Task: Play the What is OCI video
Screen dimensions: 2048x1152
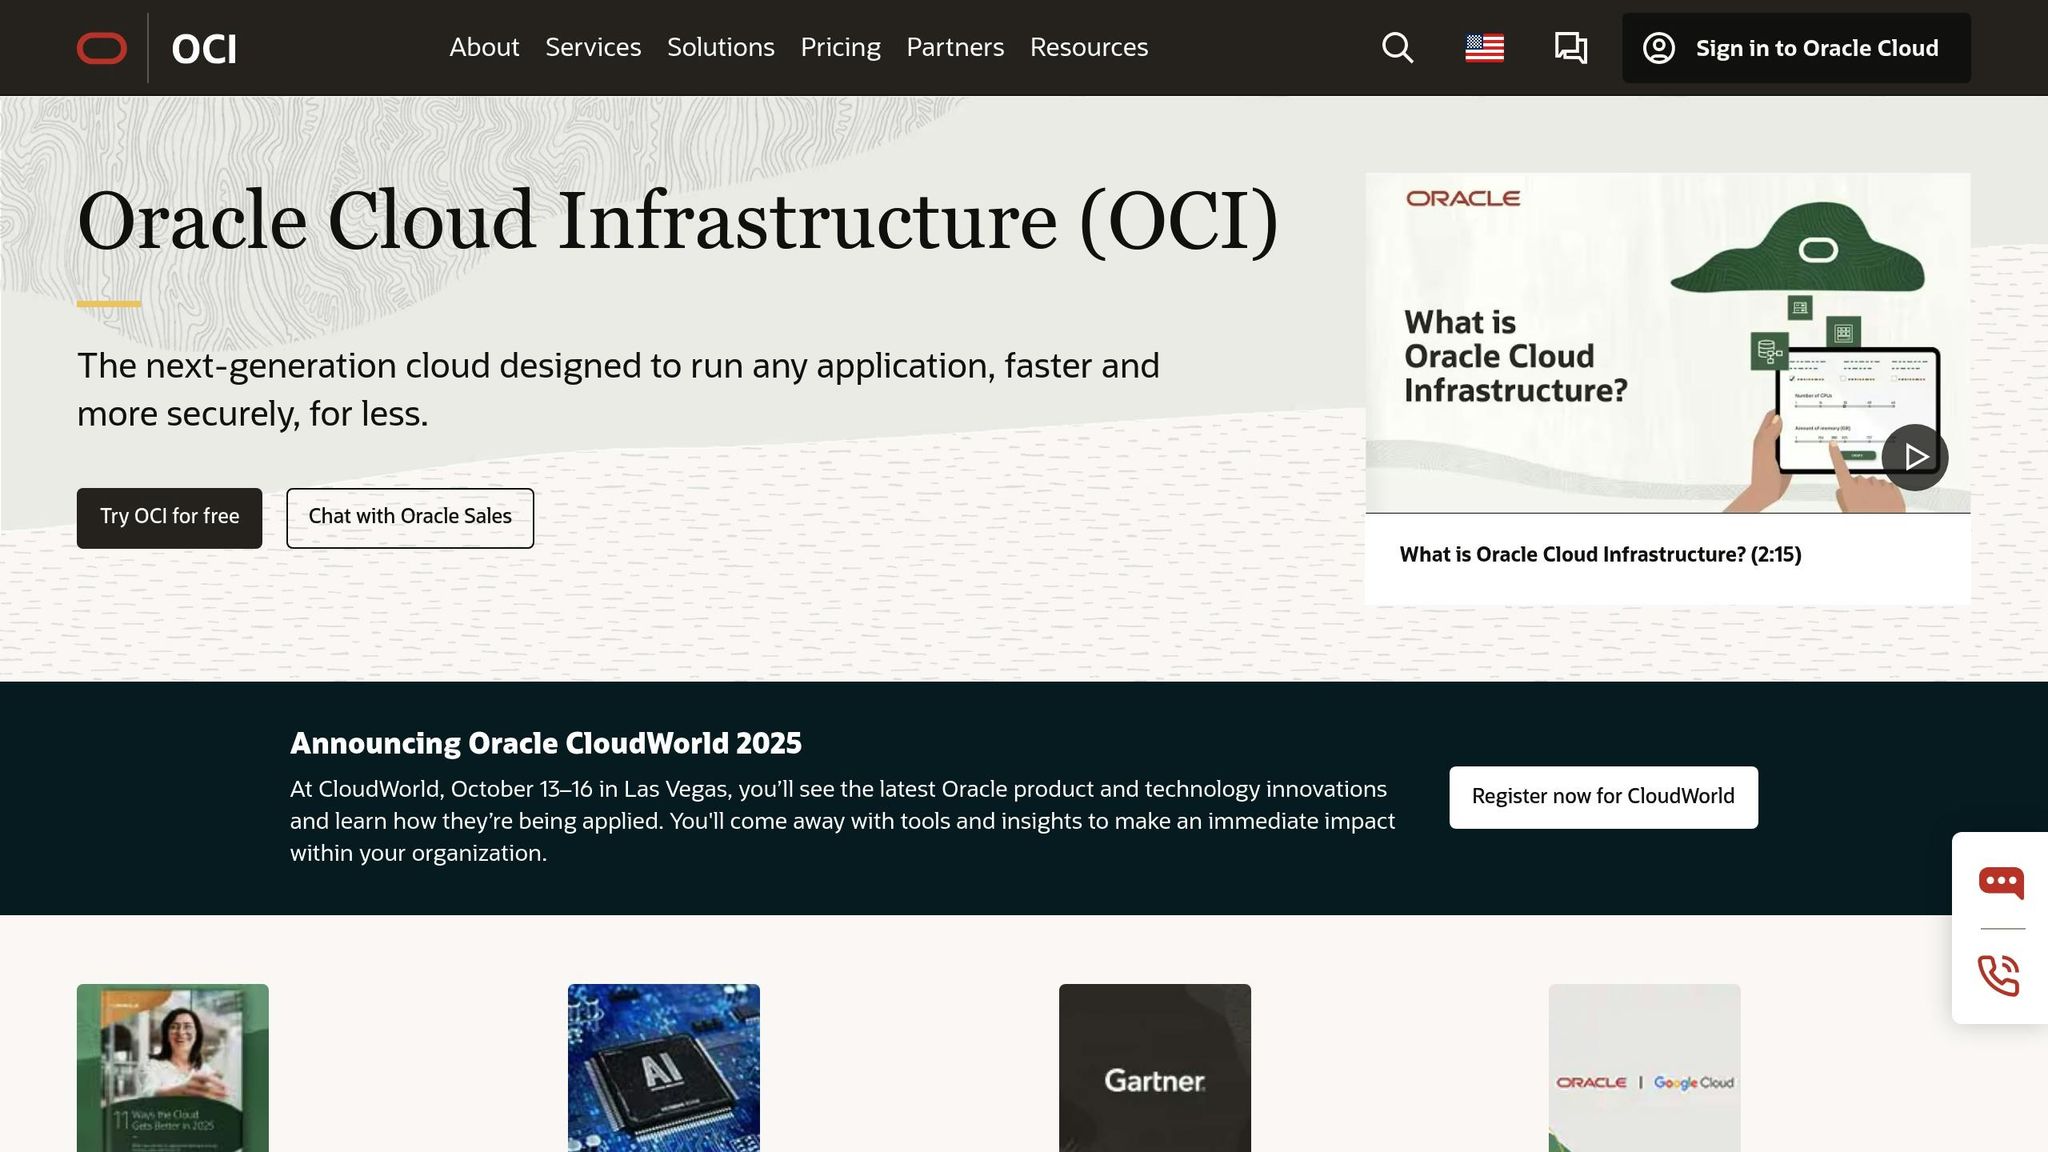Action: pos(1914,457)
